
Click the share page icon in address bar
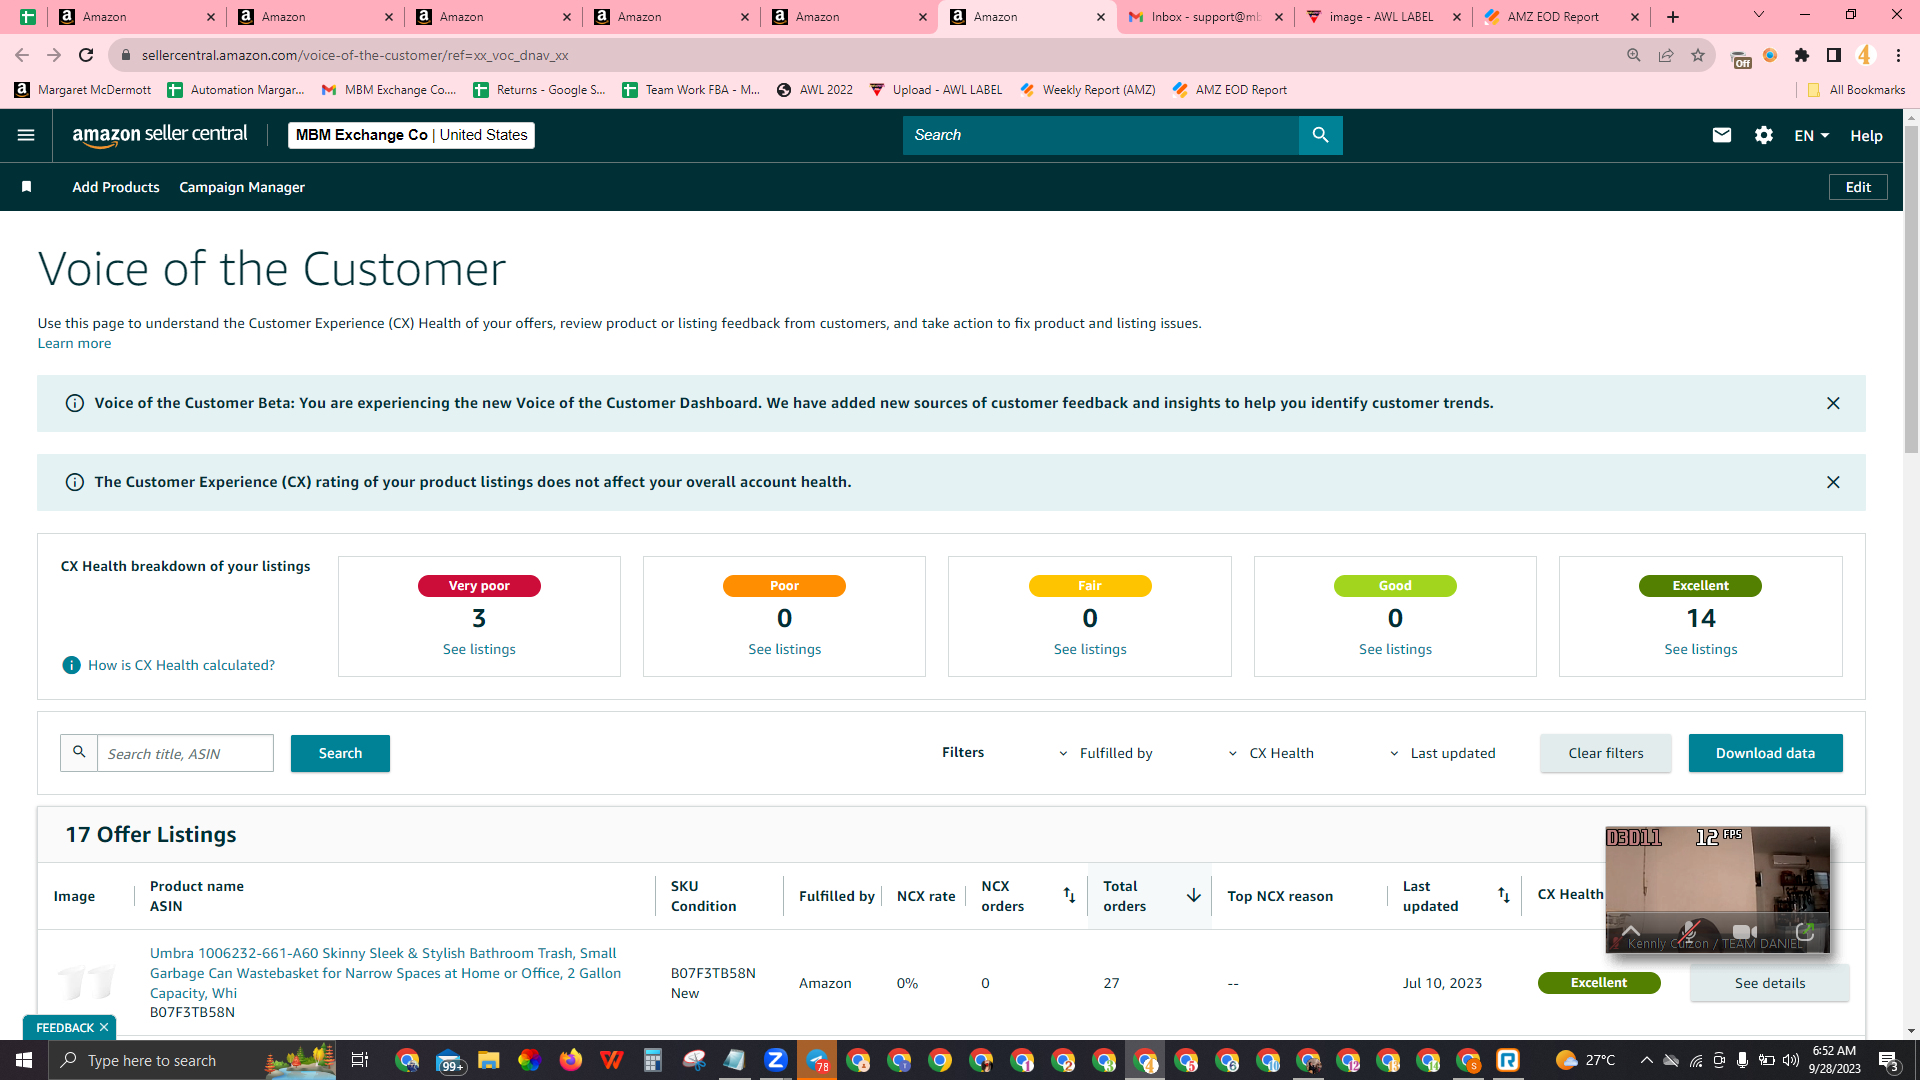click(1666, 55)
